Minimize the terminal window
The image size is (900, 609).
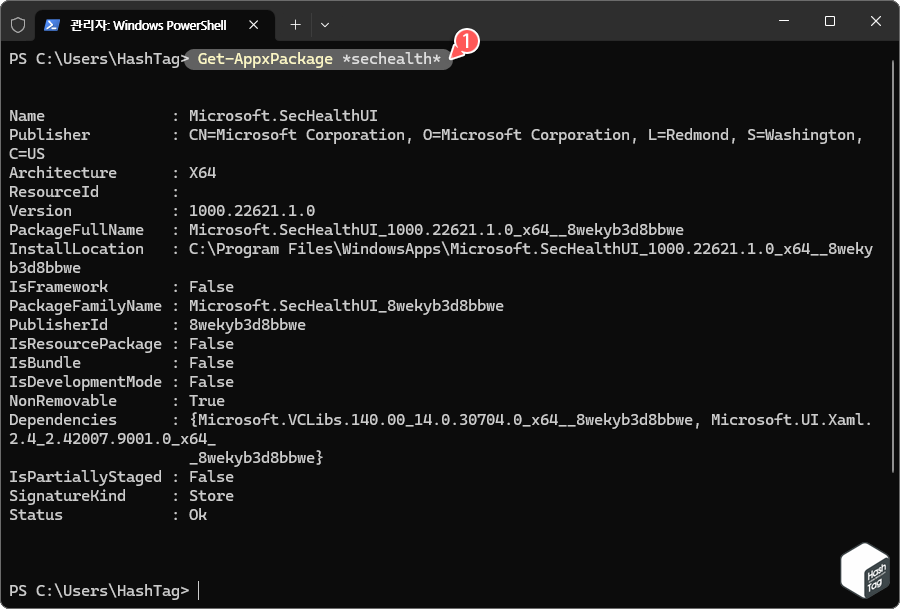[784, 21]
